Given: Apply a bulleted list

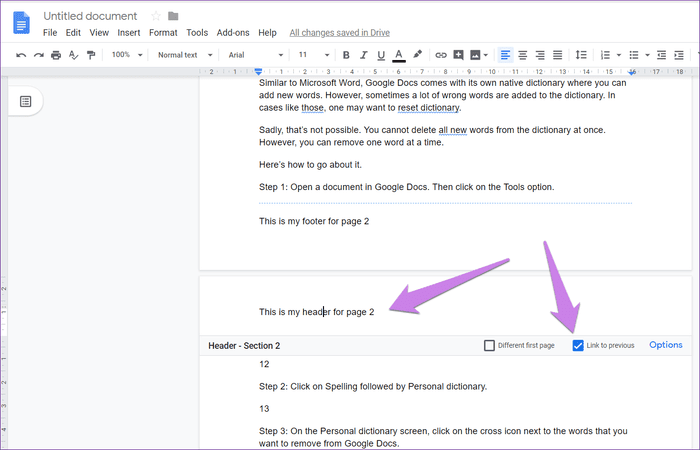Looking at the screenshot, I should pyautogui.click(x=634, y=55).
